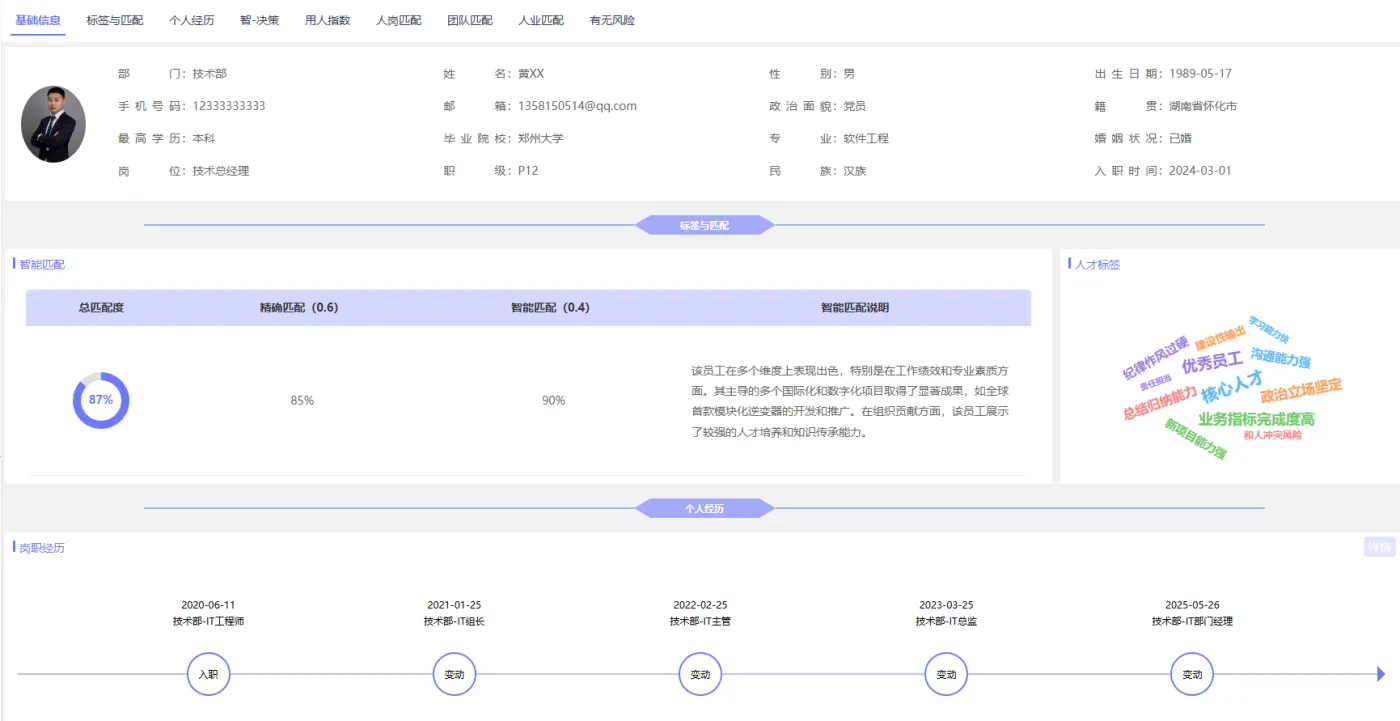Click the employee profile photo
Viewport: 1400px width, 721px height.
(x=53, y=124)
